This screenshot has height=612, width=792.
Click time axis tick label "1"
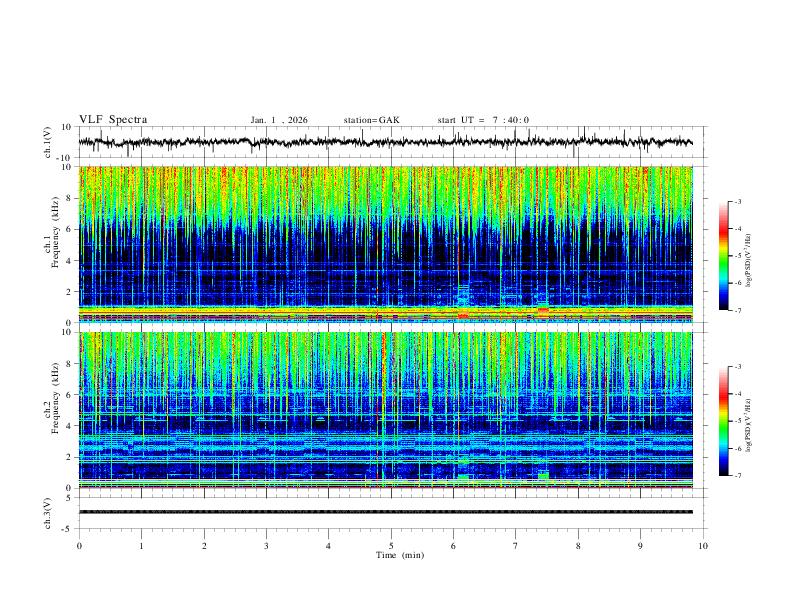click(x=141, y=546)
